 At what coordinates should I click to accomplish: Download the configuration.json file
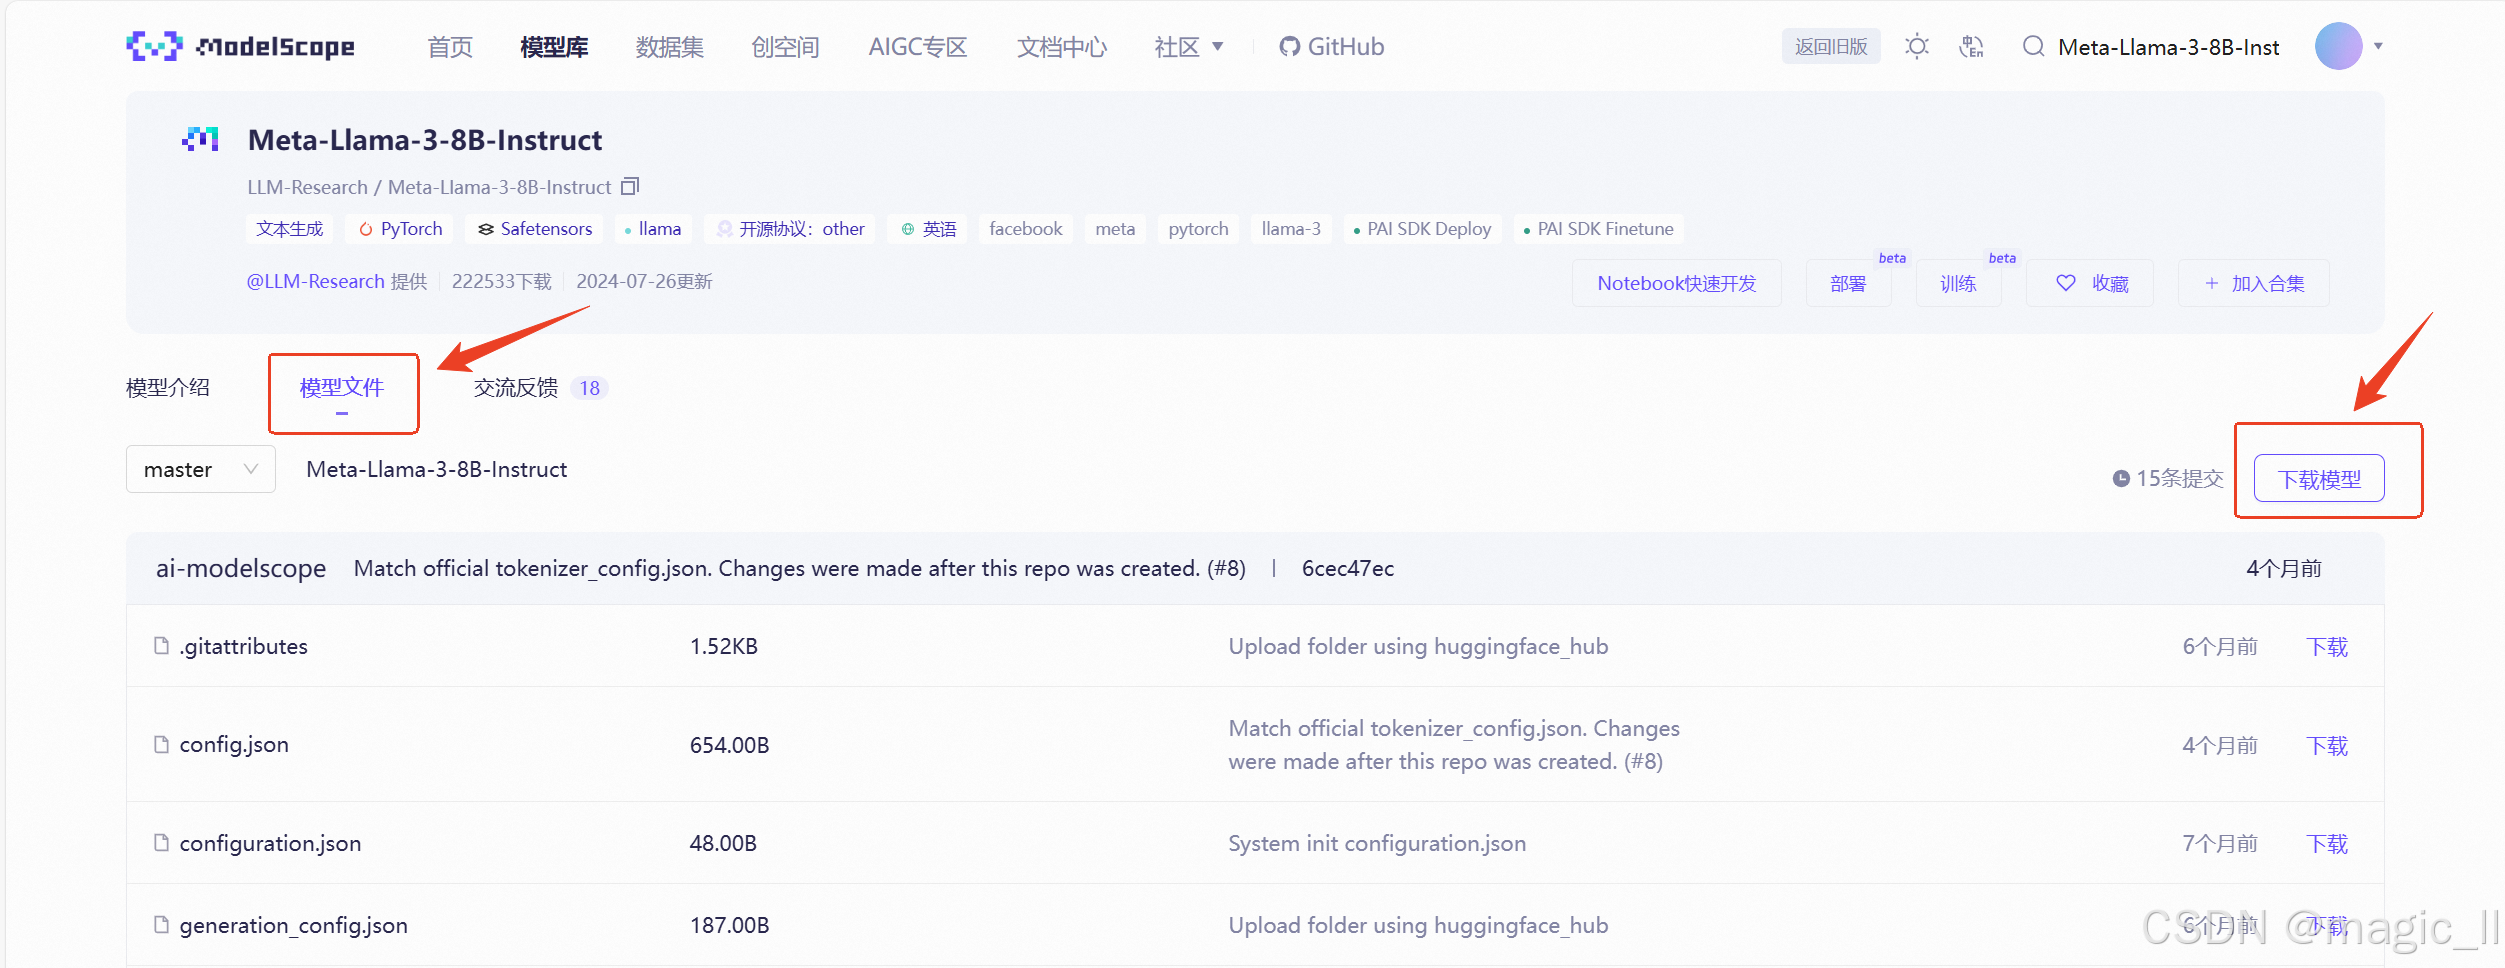point(2327,843)
